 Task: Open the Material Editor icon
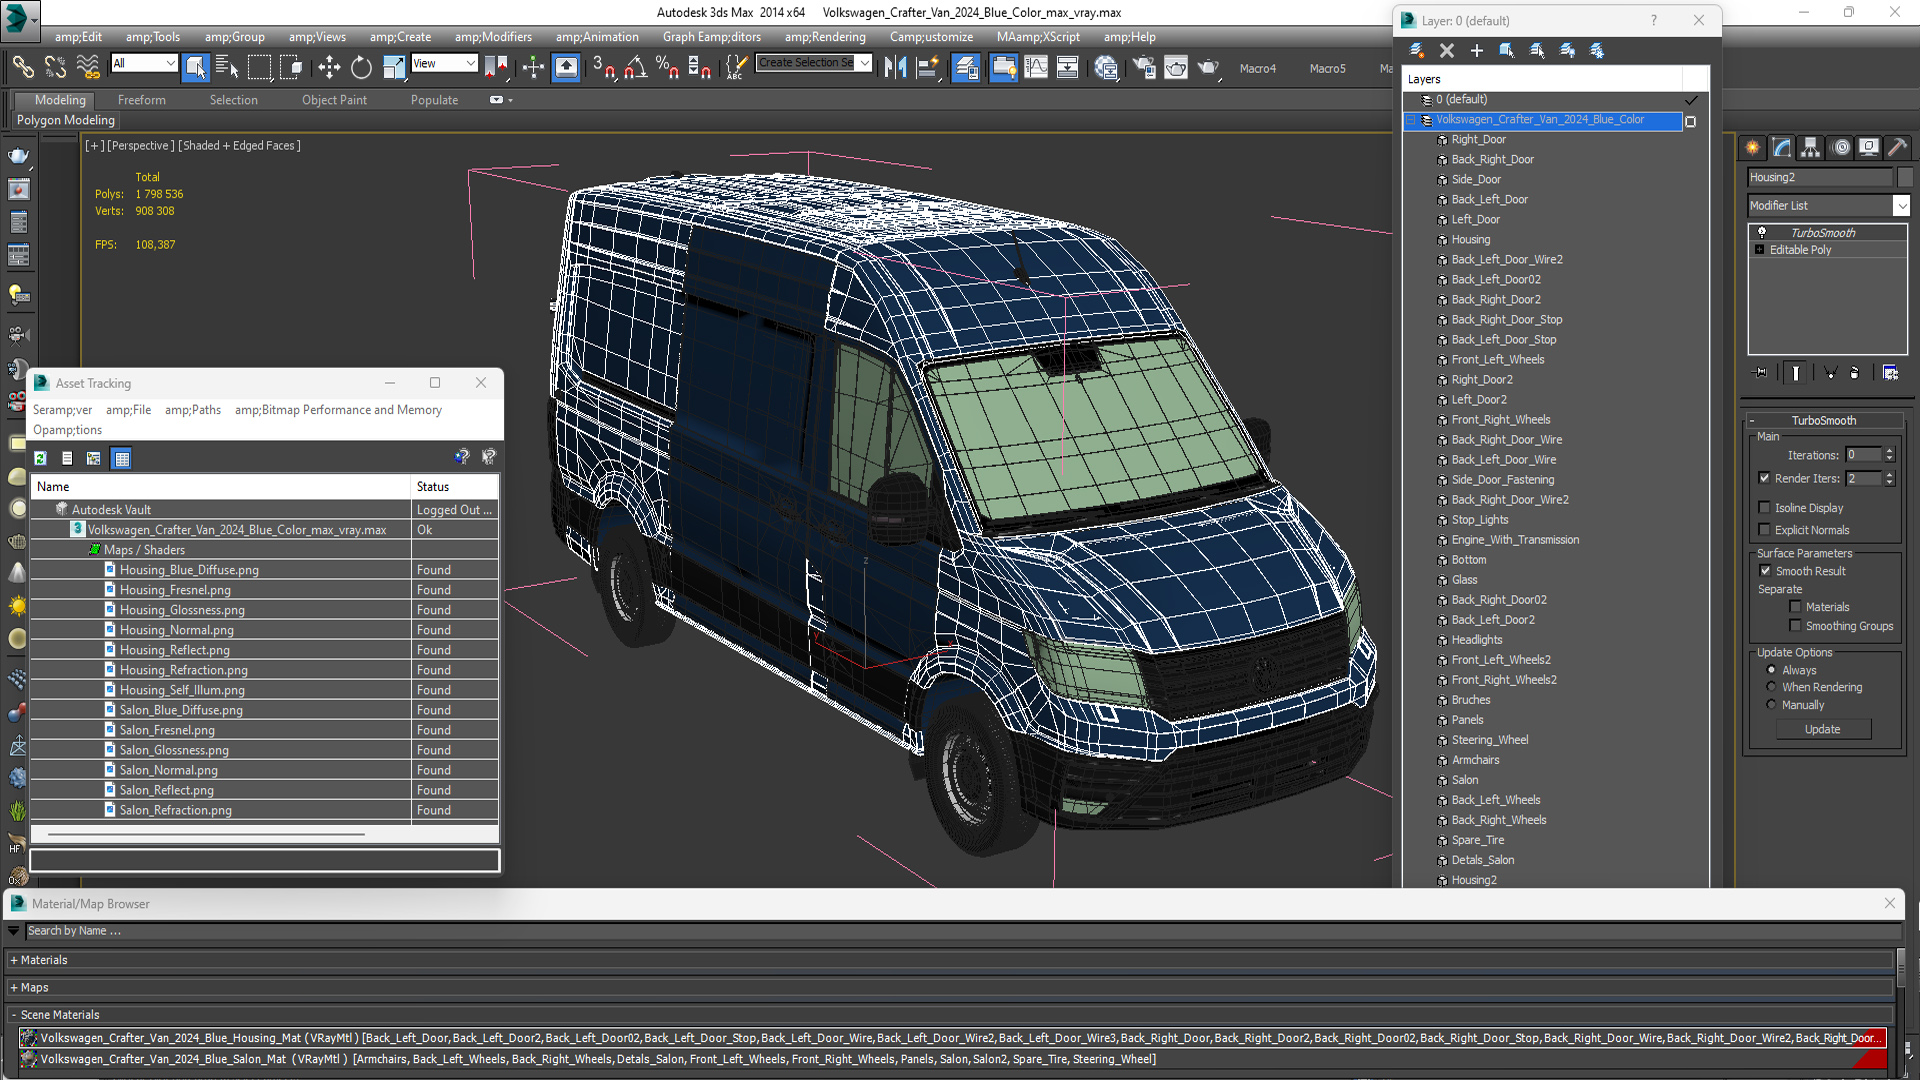(x=1106, y=67)
